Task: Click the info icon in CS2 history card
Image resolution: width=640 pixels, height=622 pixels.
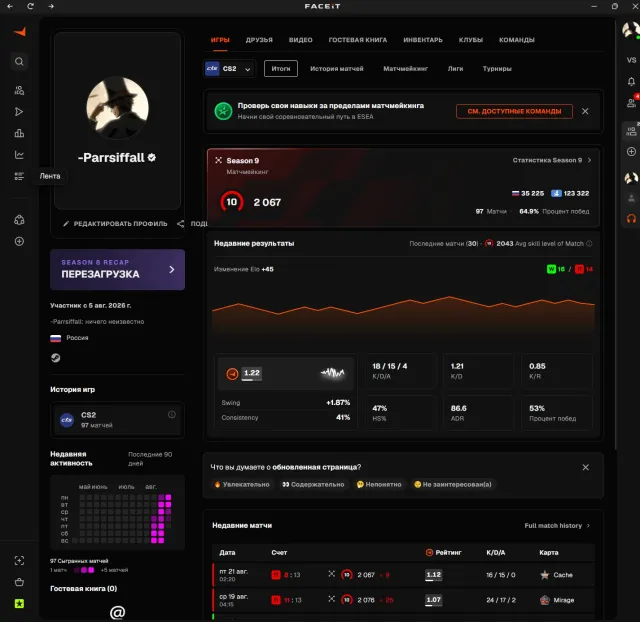Action: click(172, 415)
